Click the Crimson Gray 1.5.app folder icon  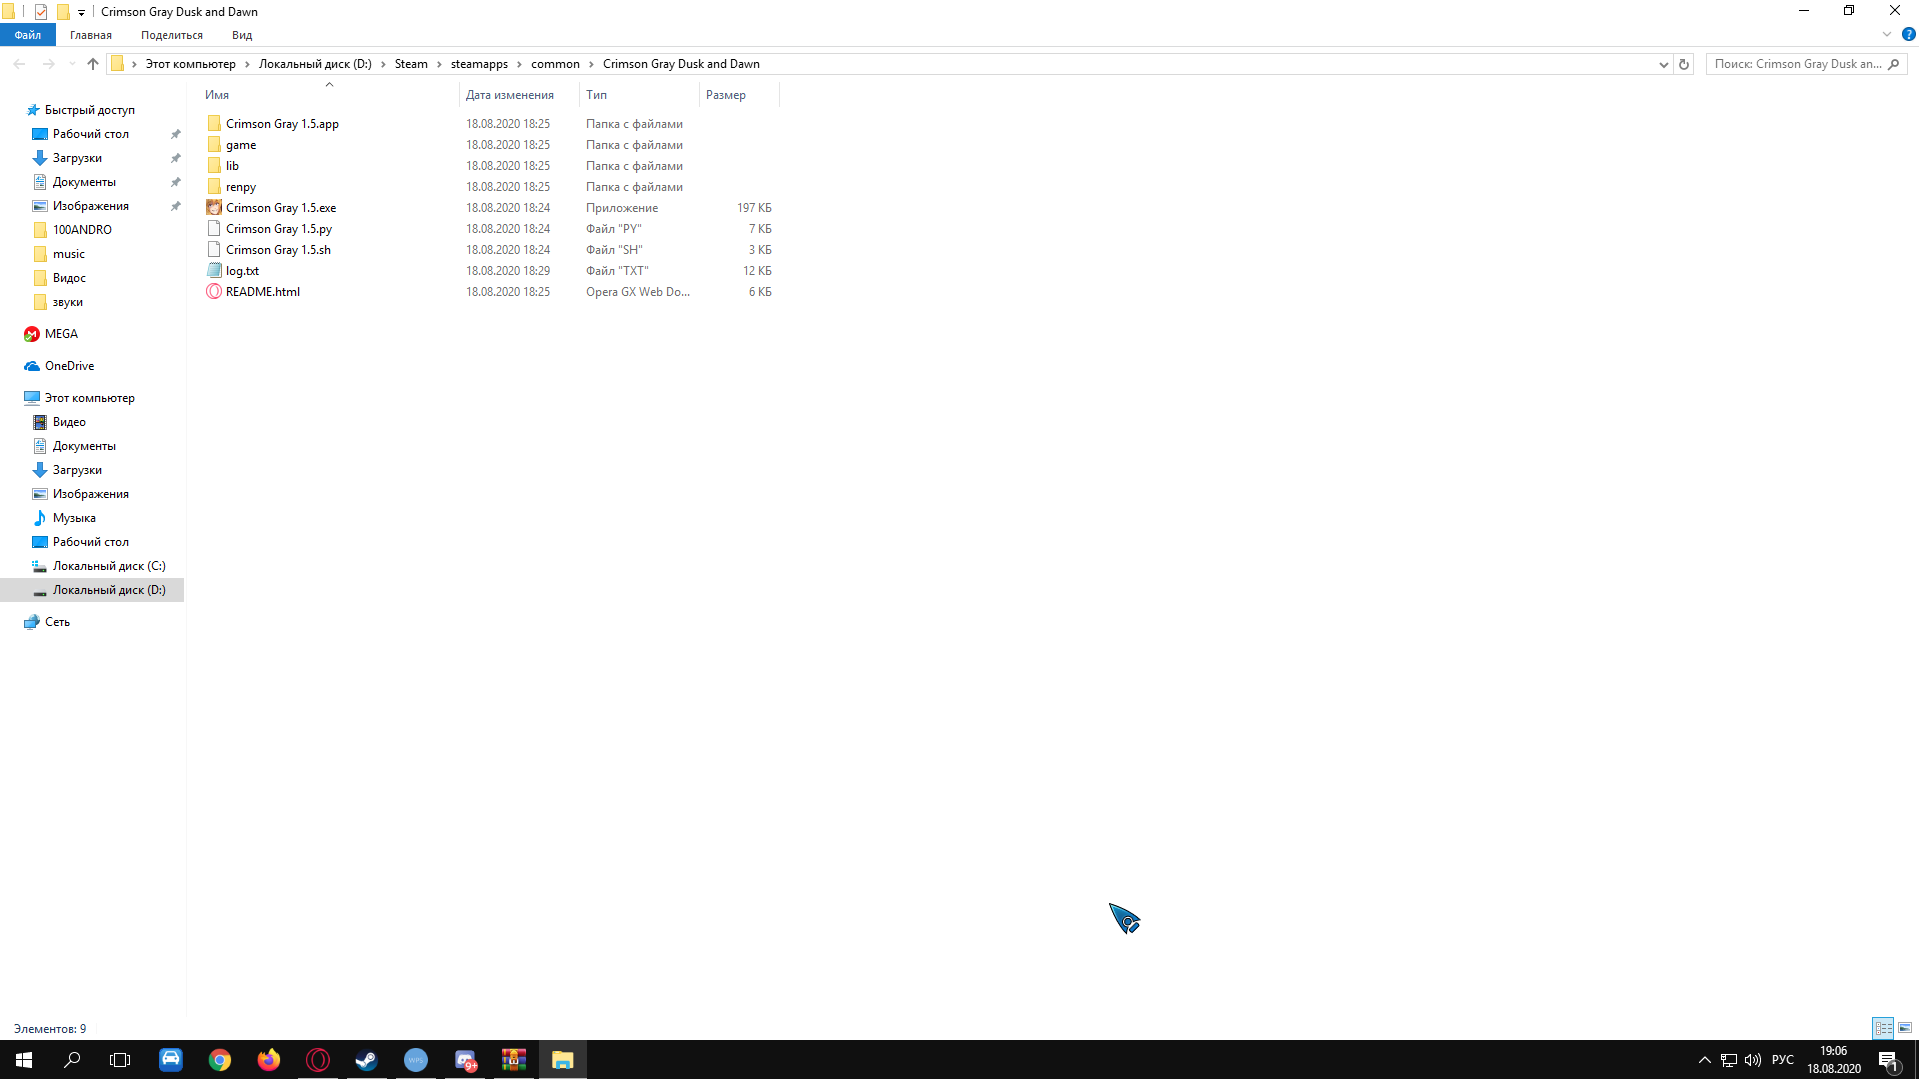point(214,124)
